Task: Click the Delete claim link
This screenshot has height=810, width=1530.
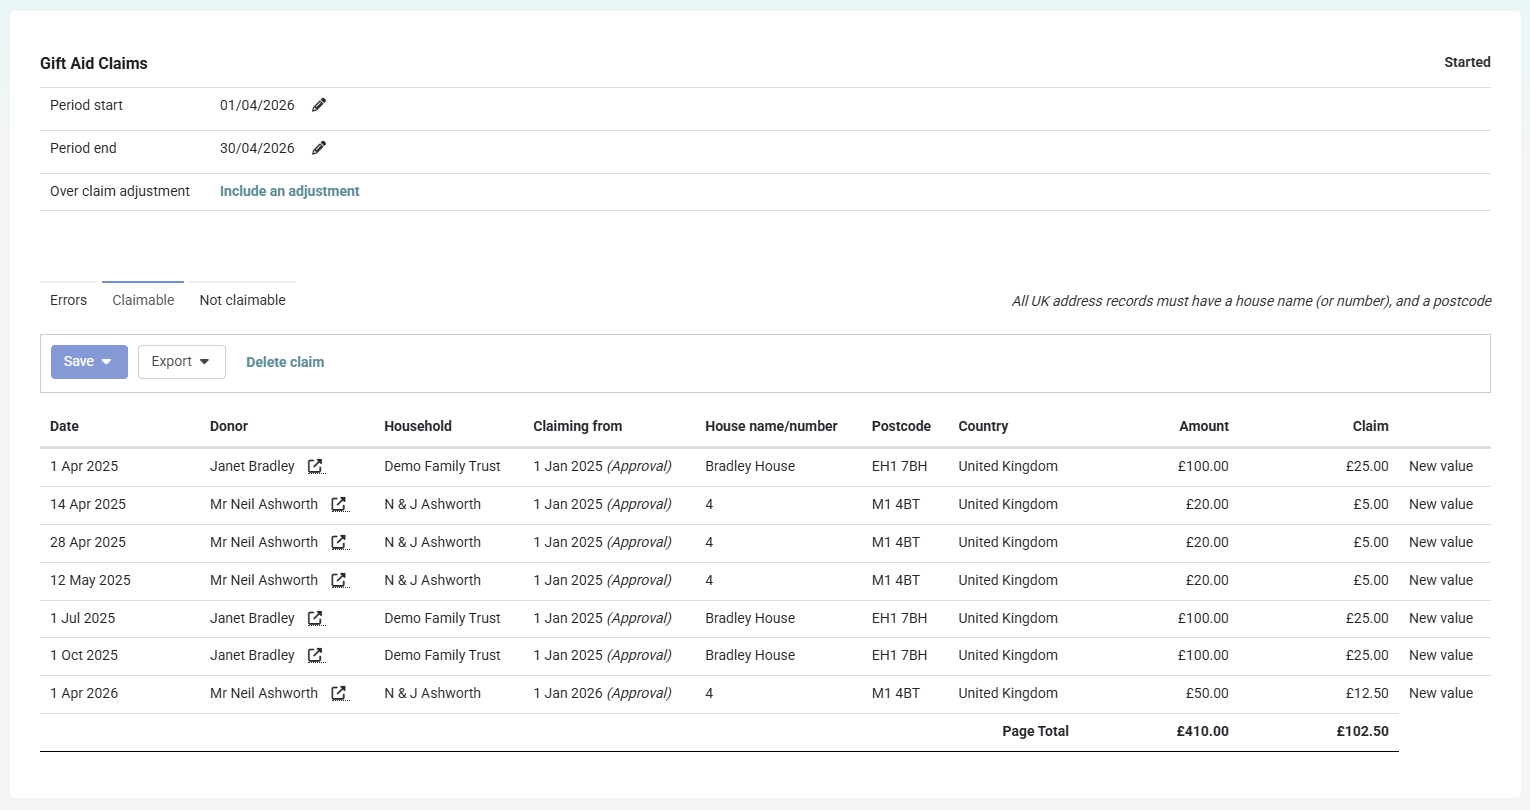Action: tap(285, 362)
